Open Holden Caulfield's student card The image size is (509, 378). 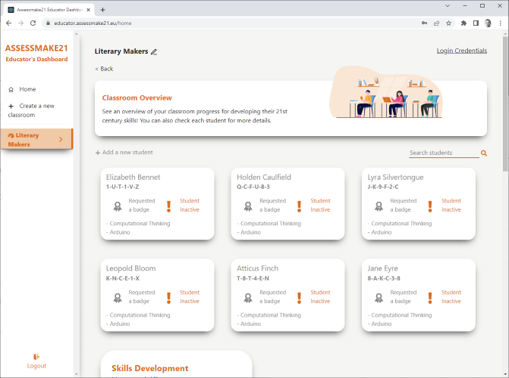[288, 204]
